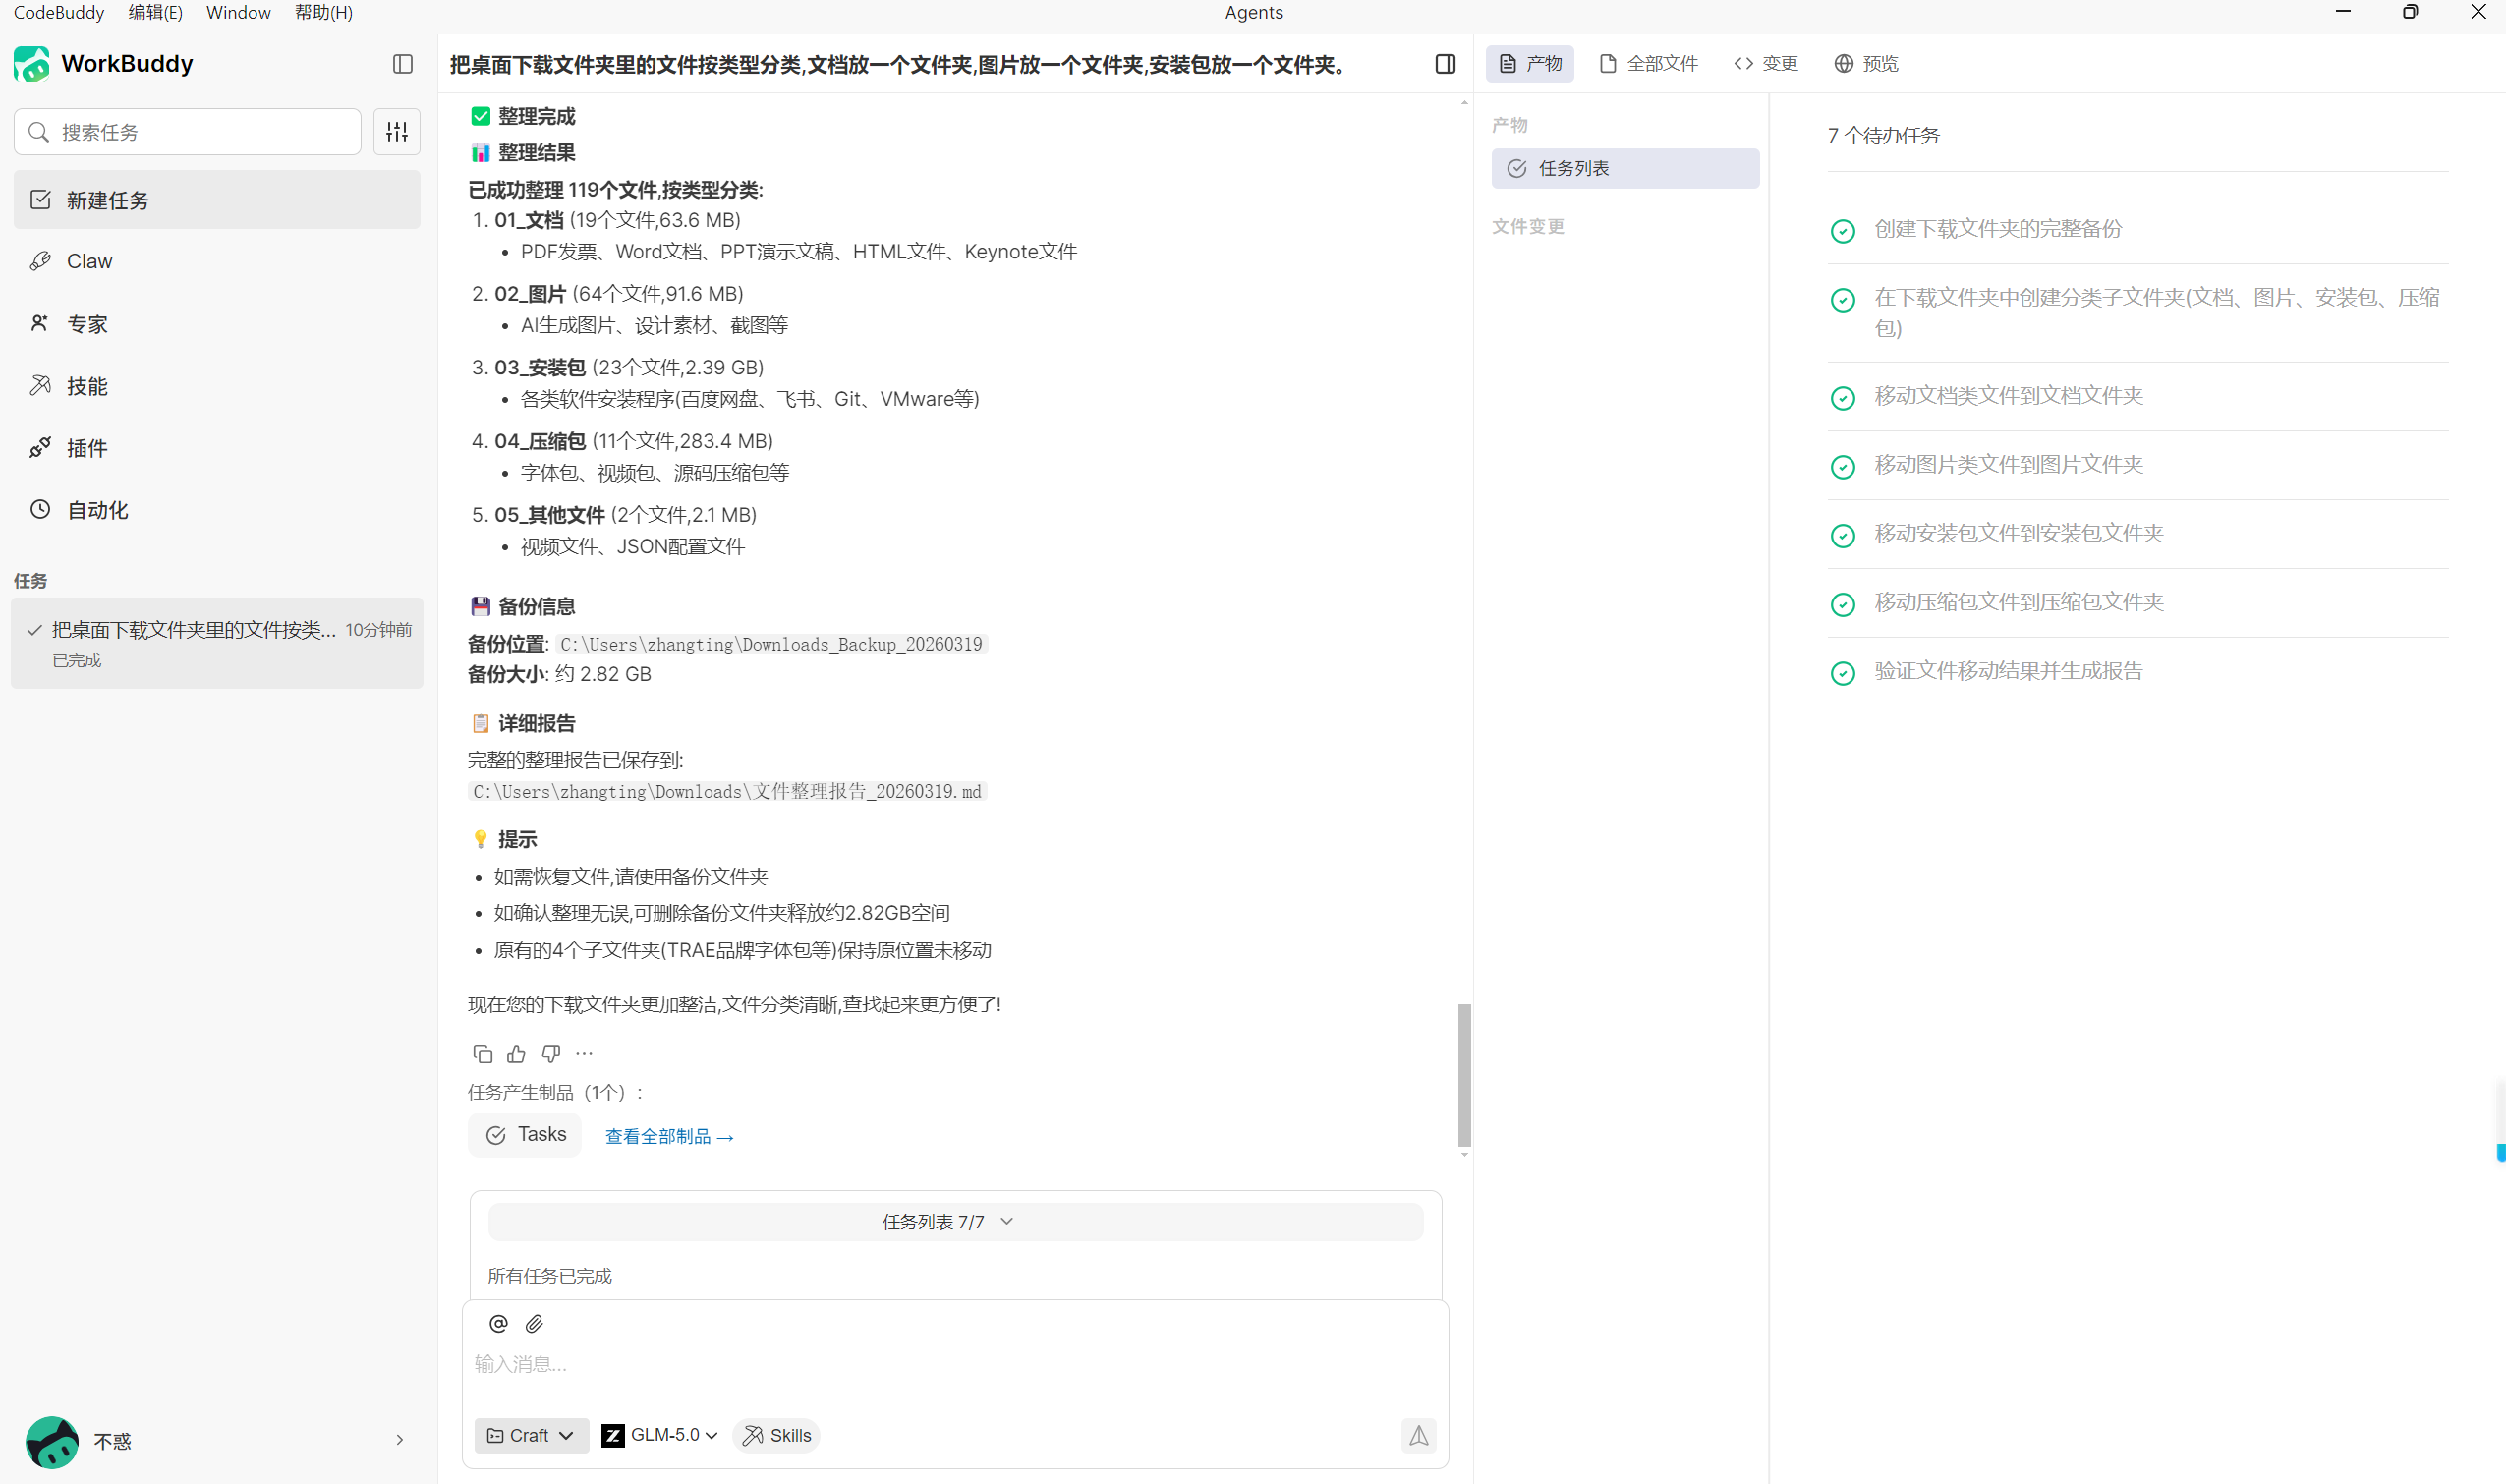Image resolution: width=2506 pixels, height=1484 pixels.
Task: Copy the response with copy icon
Action: 482,1054
